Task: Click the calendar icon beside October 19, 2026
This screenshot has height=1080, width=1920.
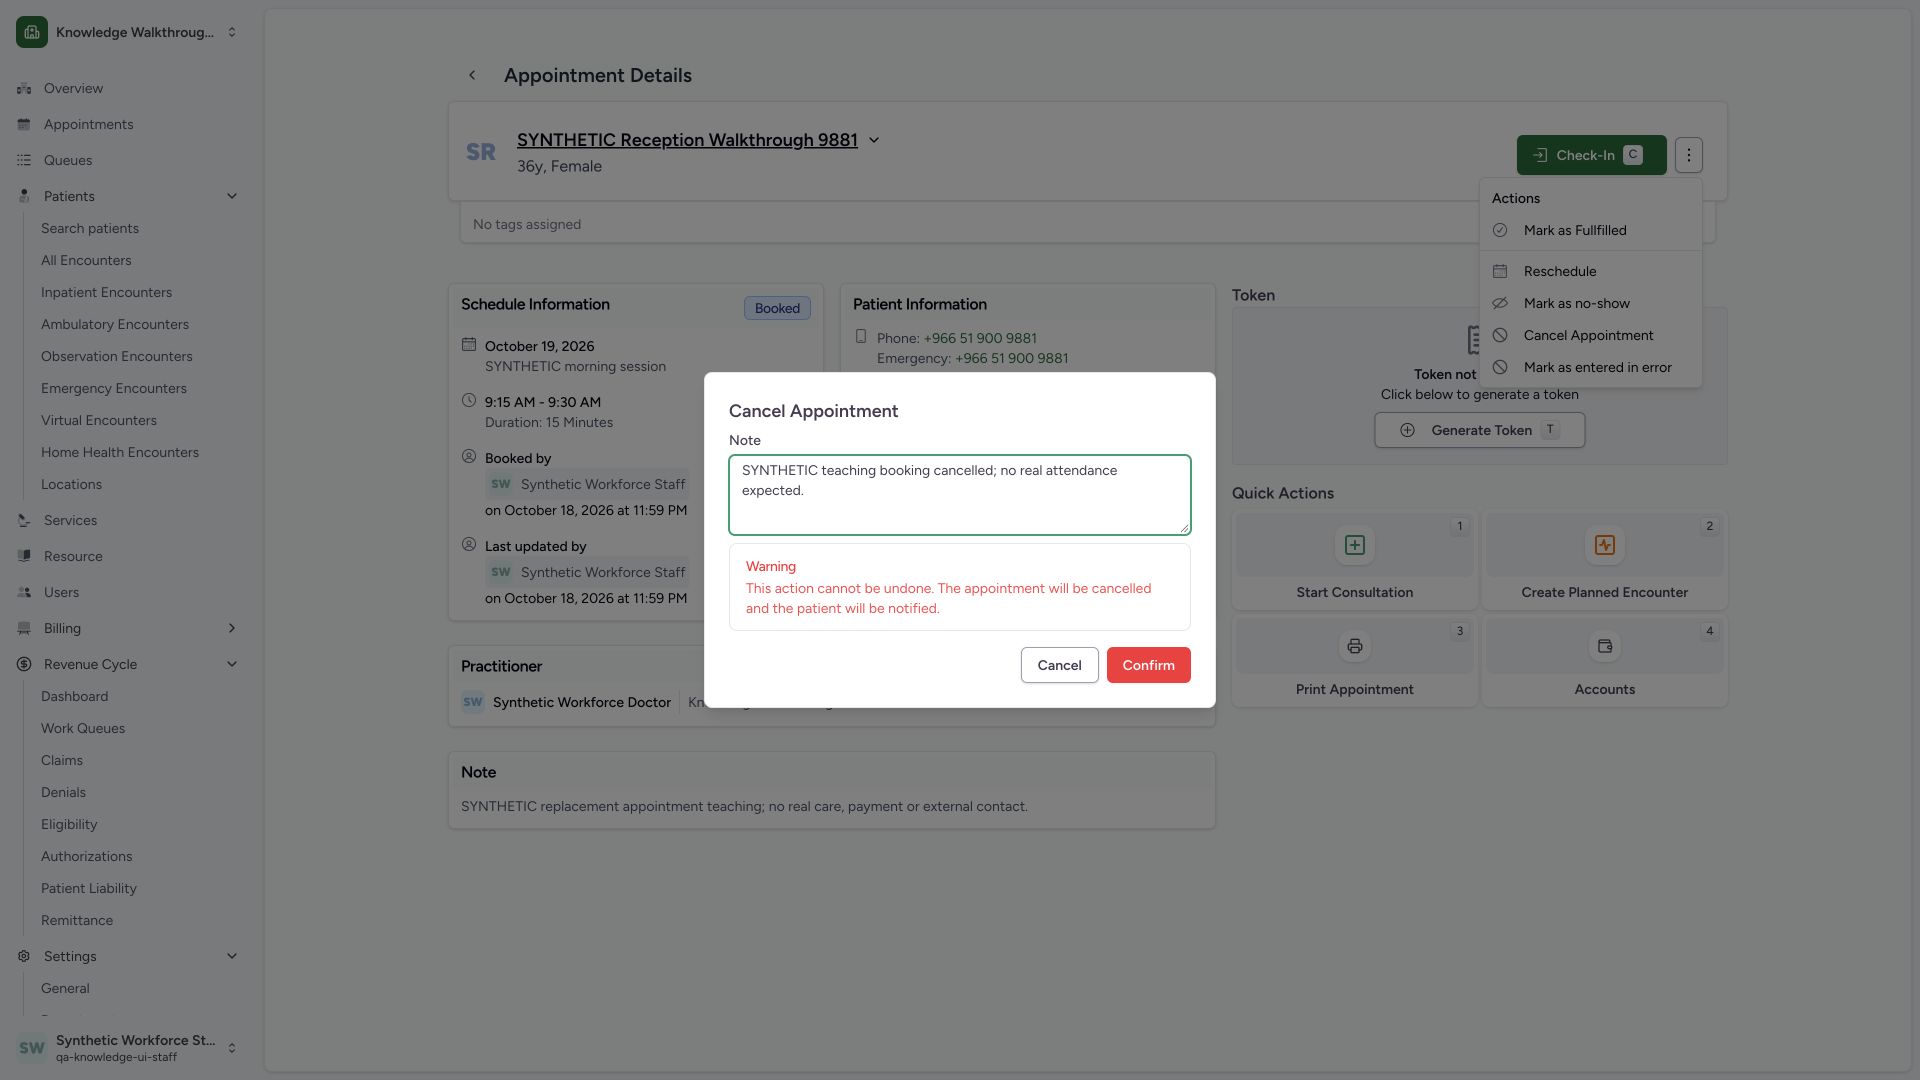Action: (x=469, y=345)
